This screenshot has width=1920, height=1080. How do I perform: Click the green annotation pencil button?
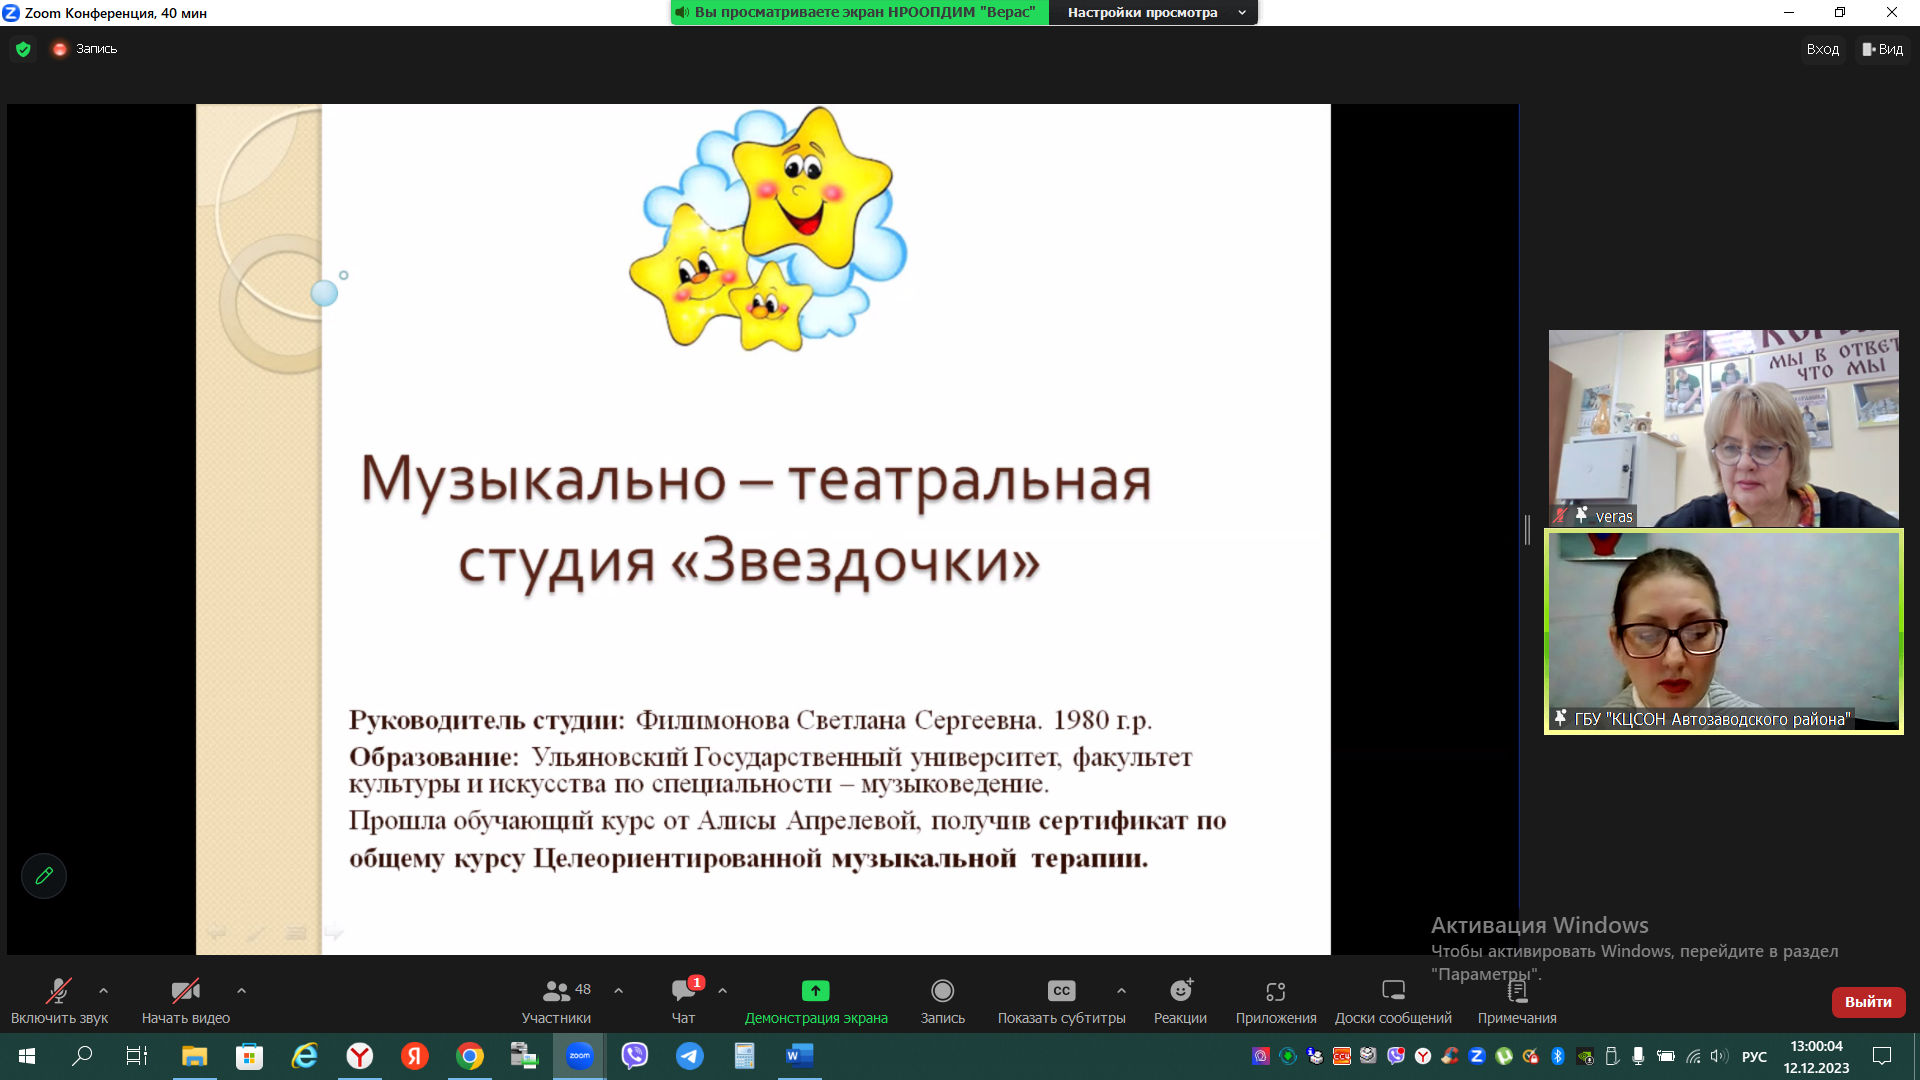pyautogui.click(x=44, y=876)
